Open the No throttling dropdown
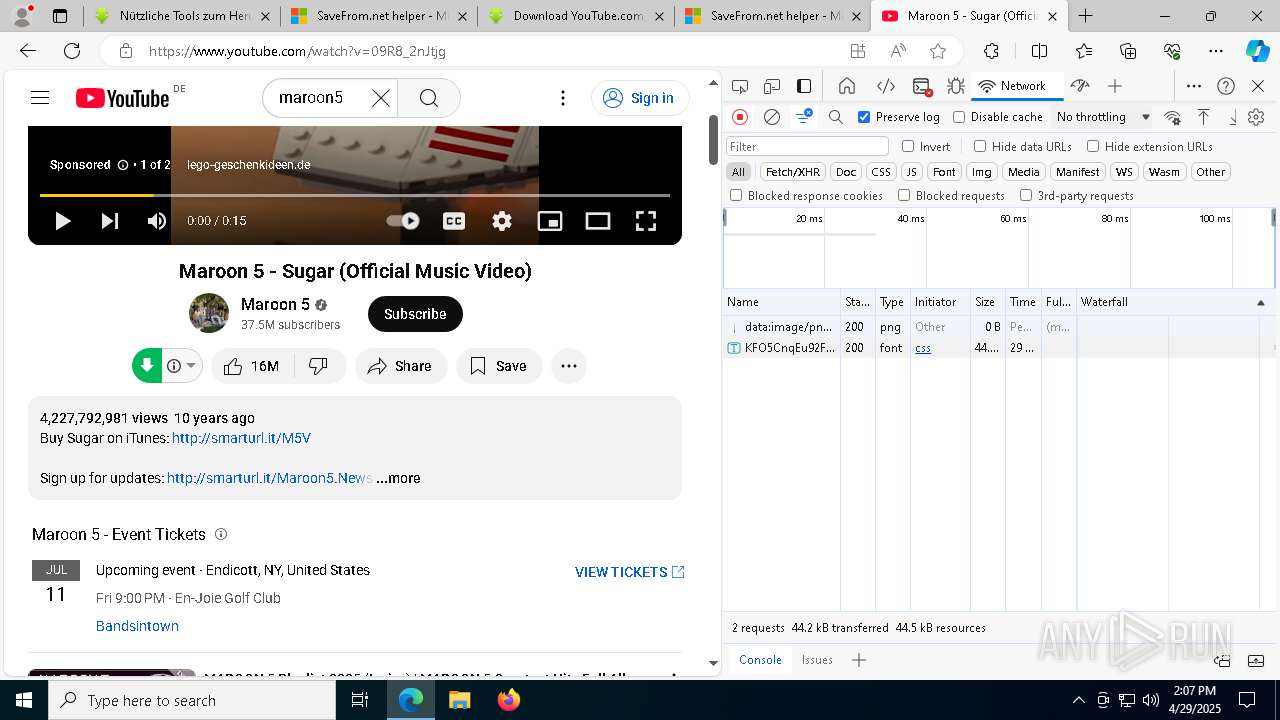Screen dimensions: 1280x720 [x=1103, y=117]
